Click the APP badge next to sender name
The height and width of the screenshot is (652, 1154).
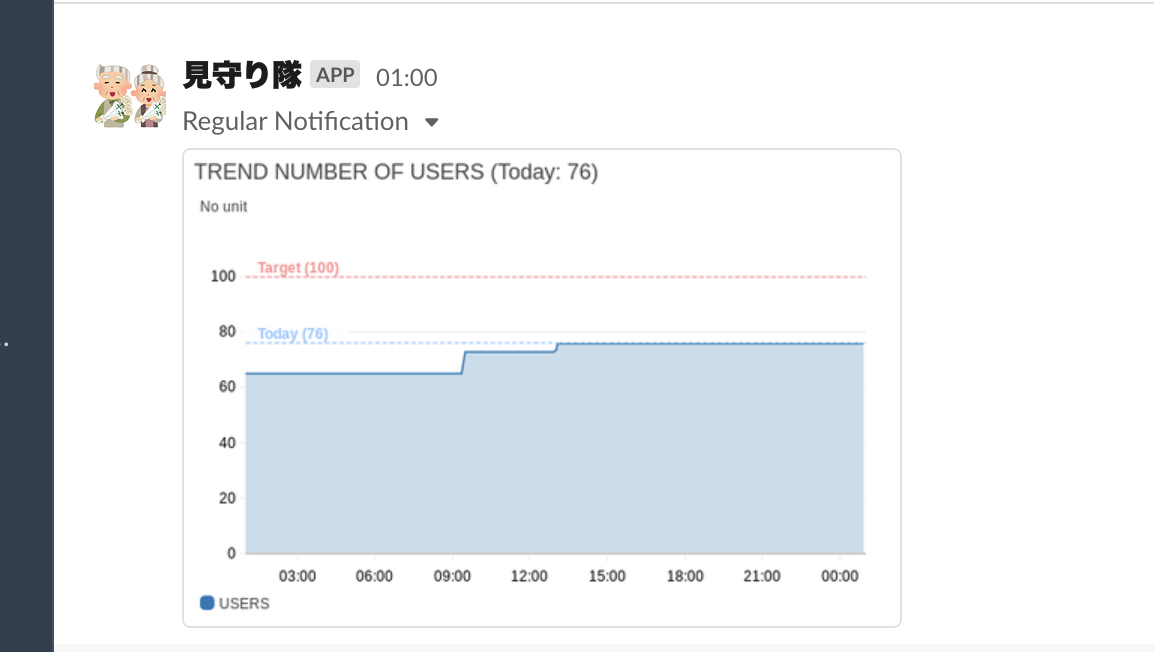335,75
